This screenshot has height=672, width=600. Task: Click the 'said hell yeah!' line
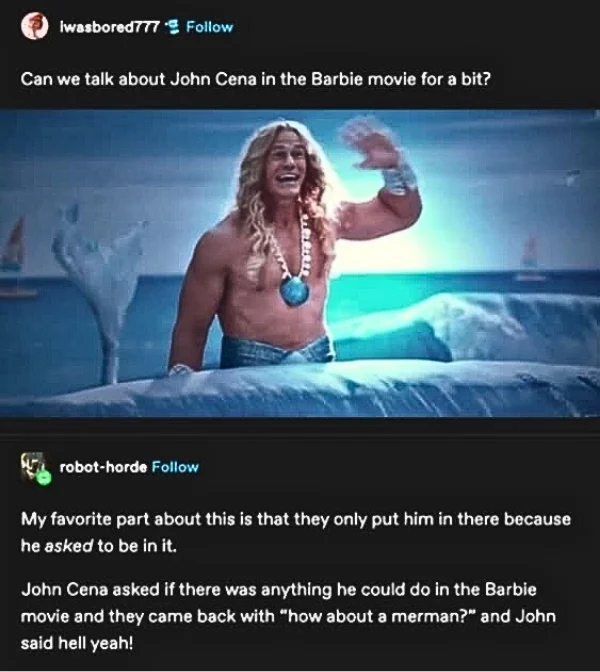click(77, 643)
